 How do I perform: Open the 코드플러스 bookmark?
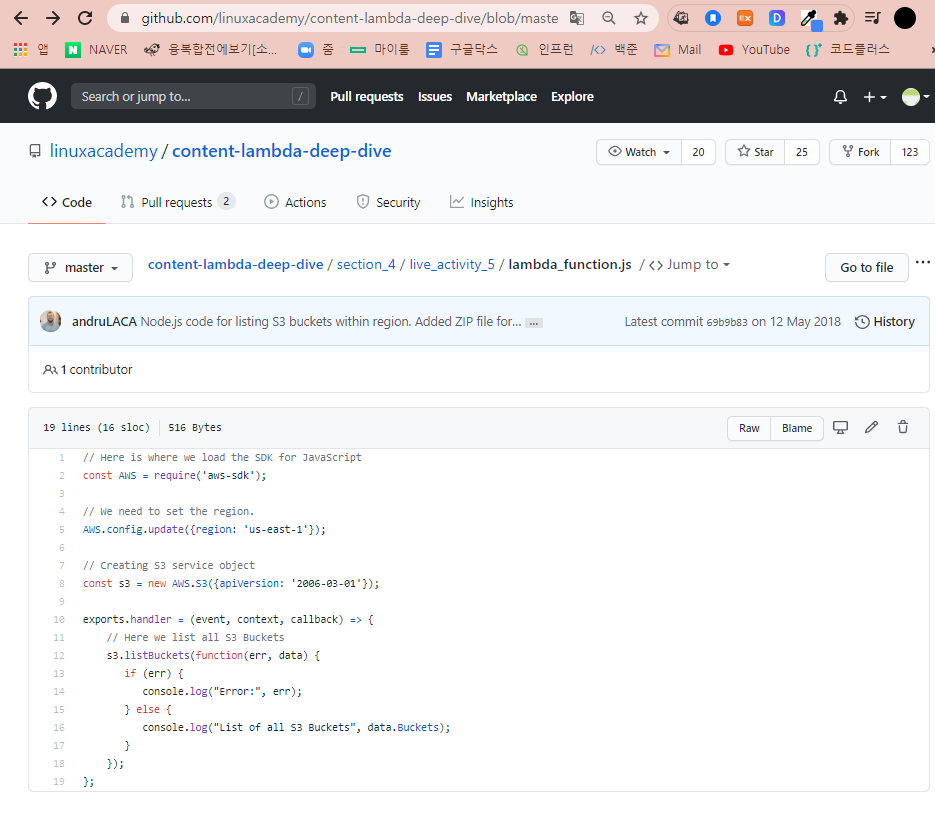point(847,49)
